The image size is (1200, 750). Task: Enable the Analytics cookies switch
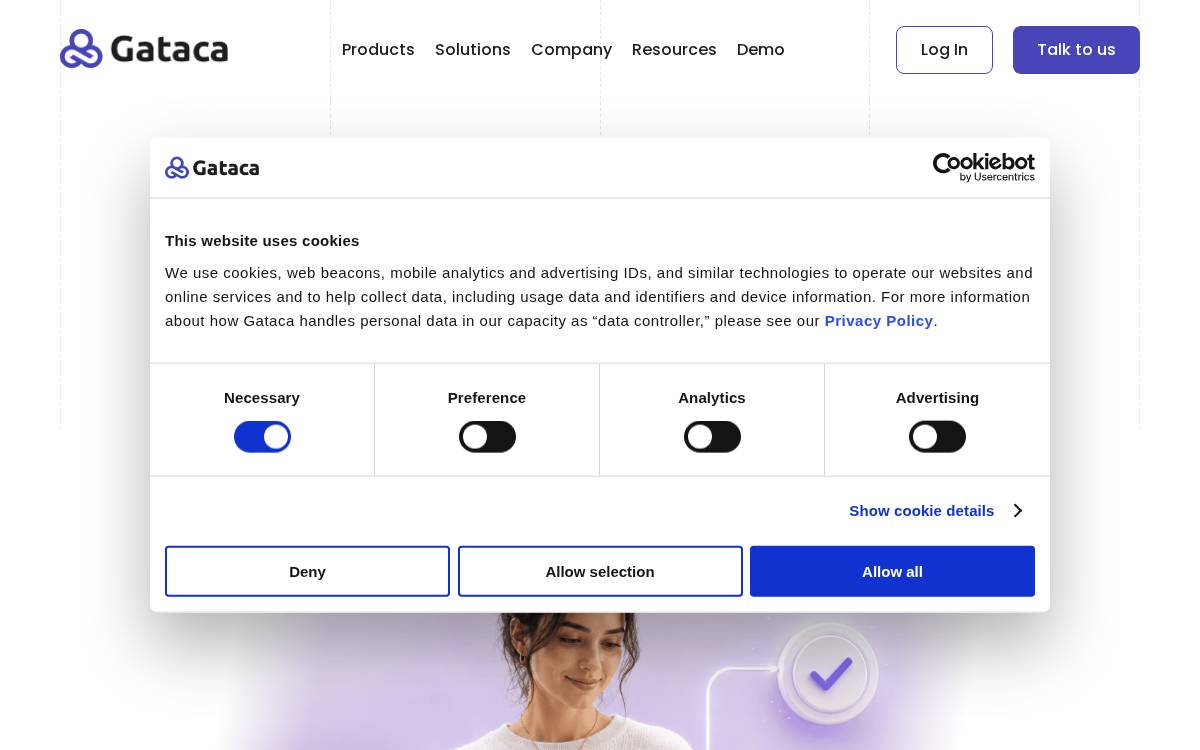(712, 437)
